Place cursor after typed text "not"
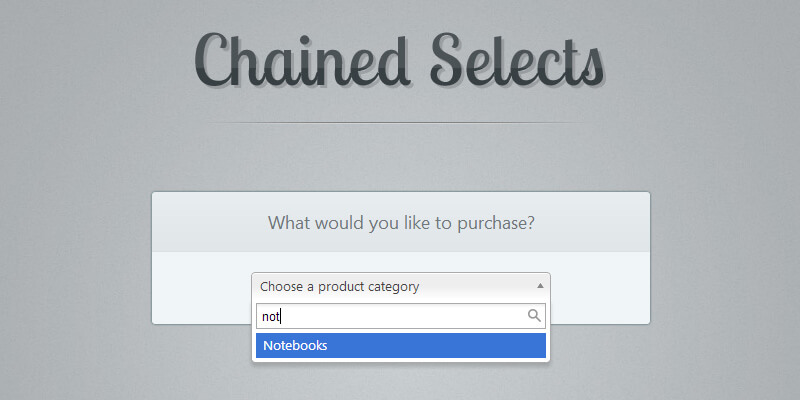The height and width of the screenshot is (400, 800). pyautogui.click(x=282, y=316)
